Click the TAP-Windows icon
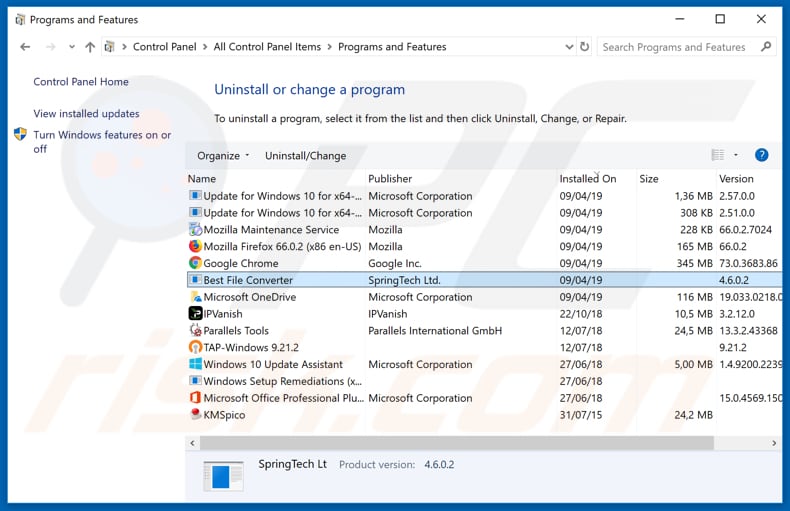The height and width of the screenshot is (511, 790). (195, 347)
